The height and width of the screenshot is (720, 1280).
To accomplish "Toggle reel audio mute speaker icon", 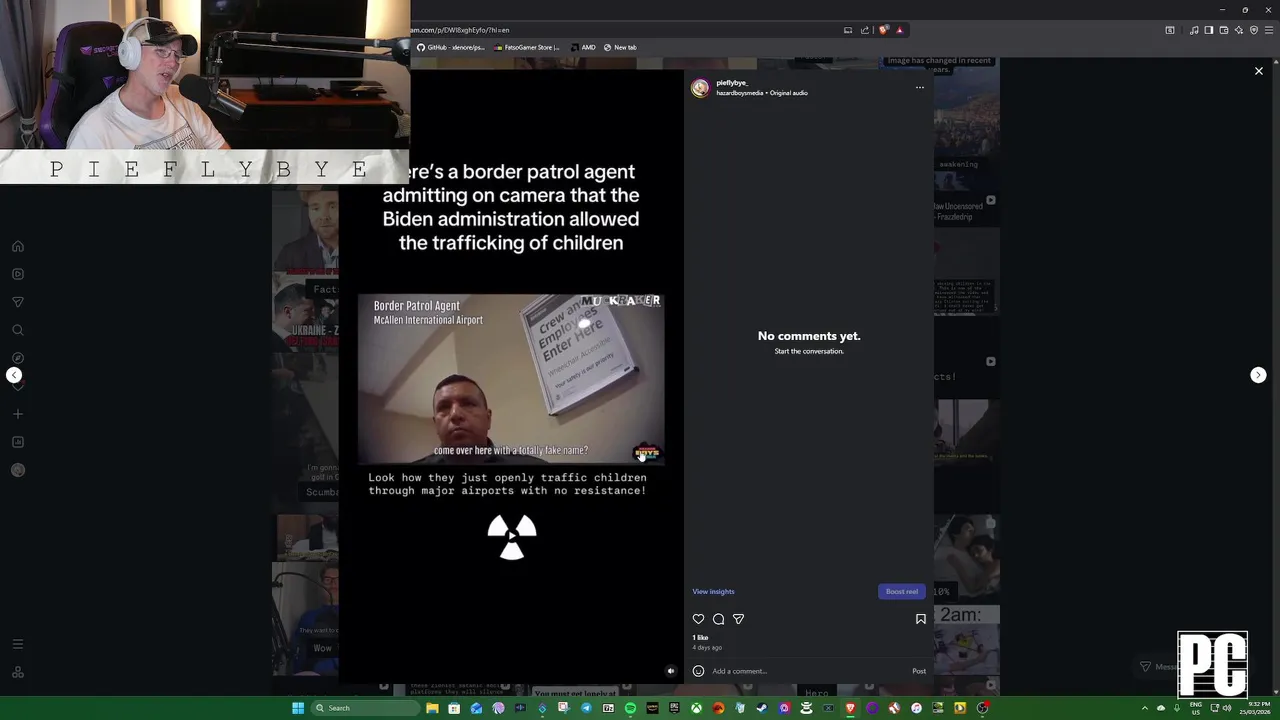I will tap(671, 671).
